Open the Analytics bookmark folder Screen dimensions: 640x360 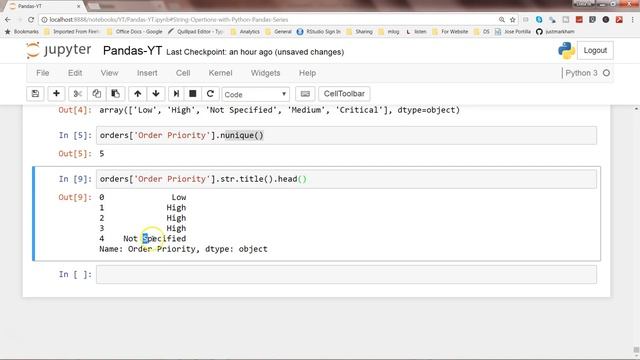(x=245, y=31)
